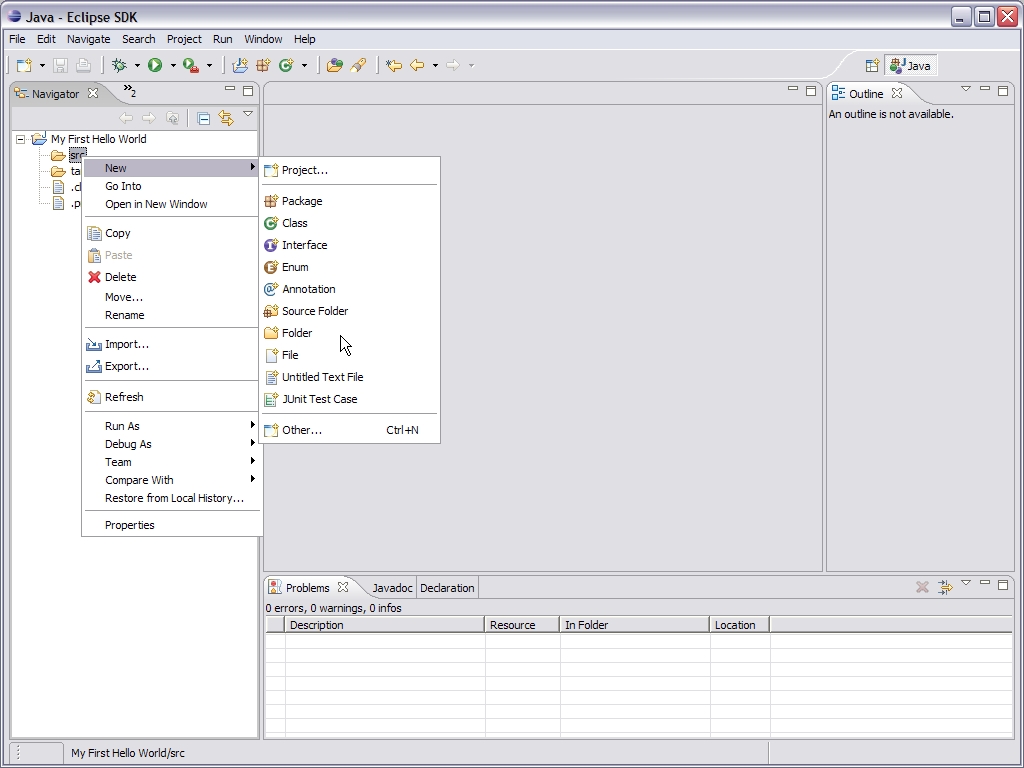
Task: Click the yellow Back arrow in main toolbar
Action: point(417,65)
